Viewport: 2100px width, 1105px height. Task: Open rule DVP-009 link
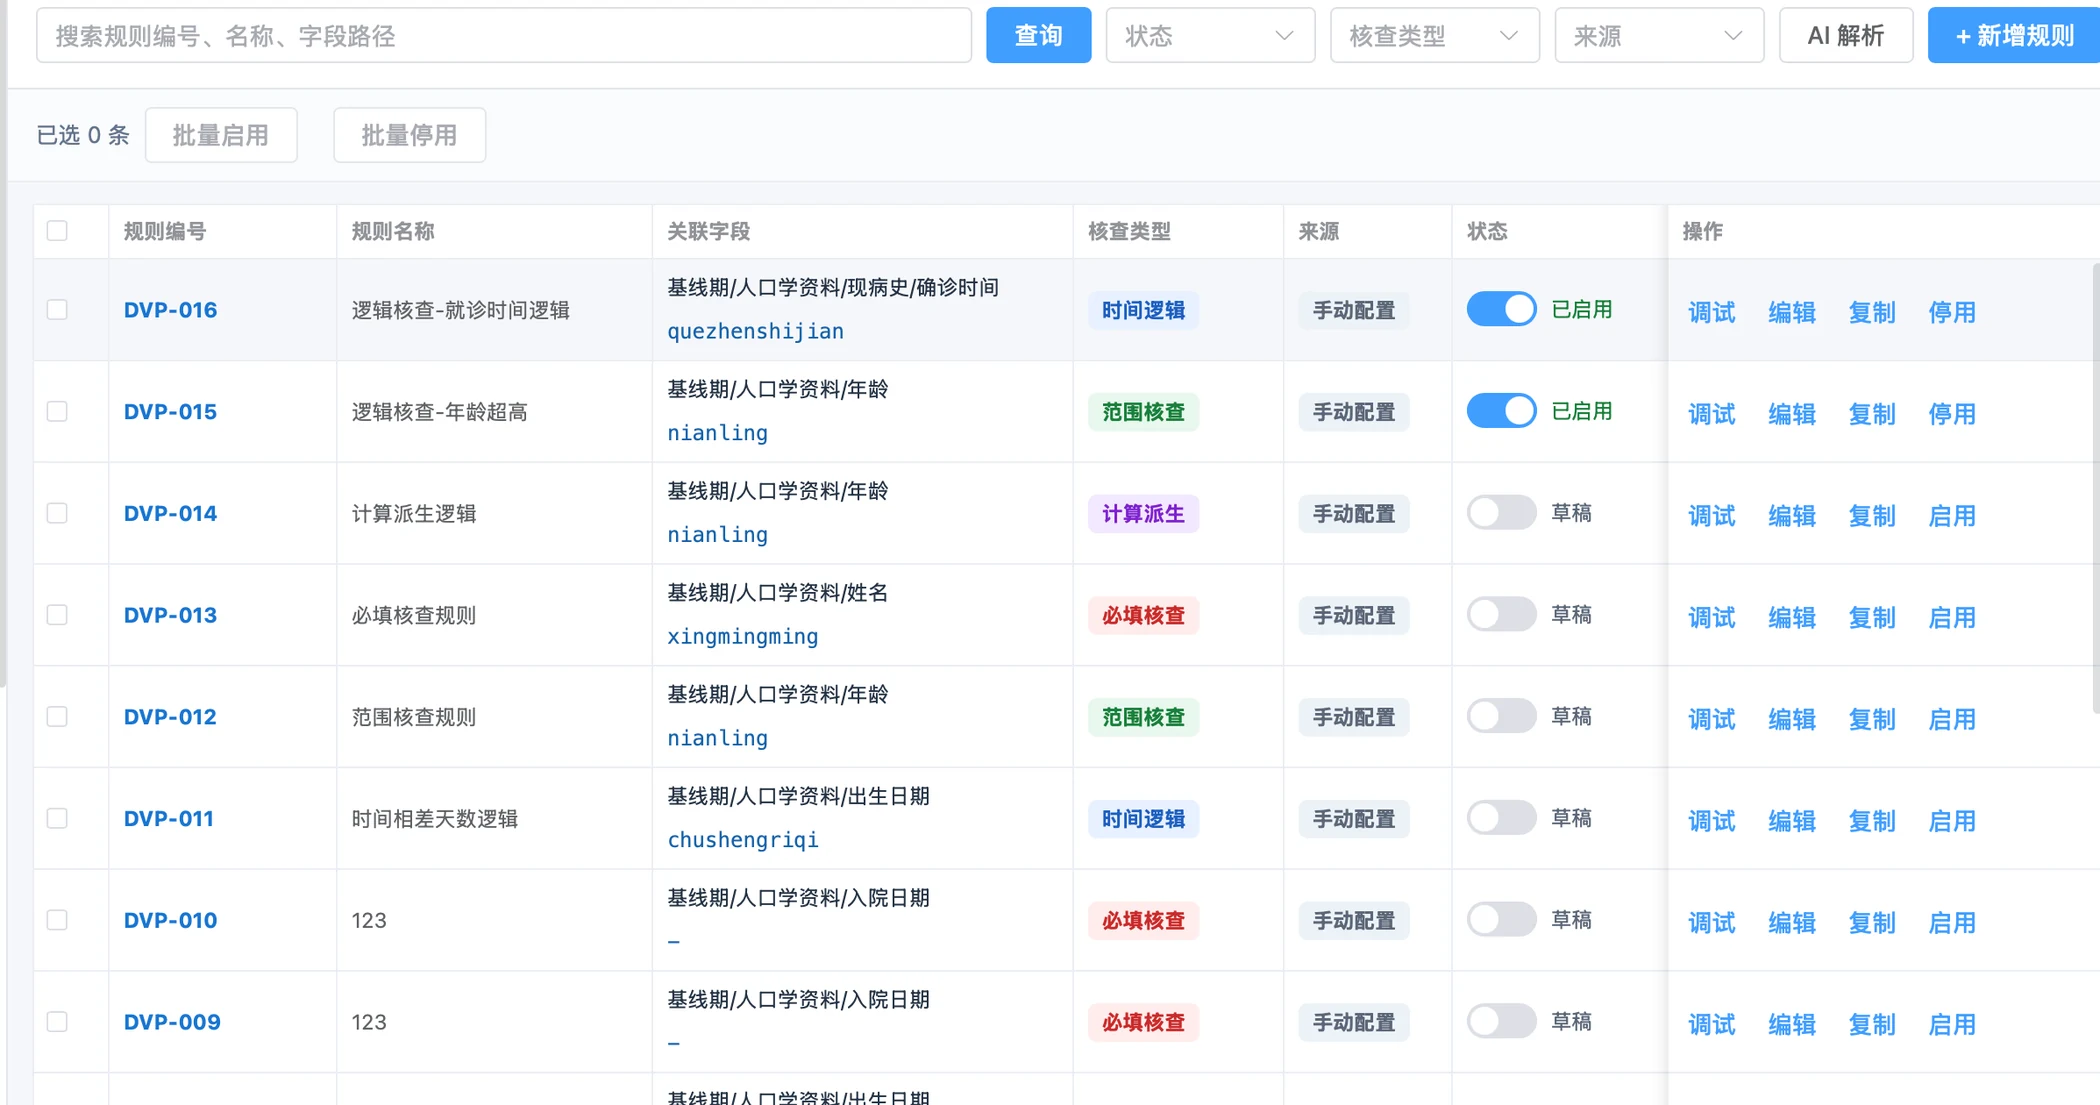tap(172, 1022)
